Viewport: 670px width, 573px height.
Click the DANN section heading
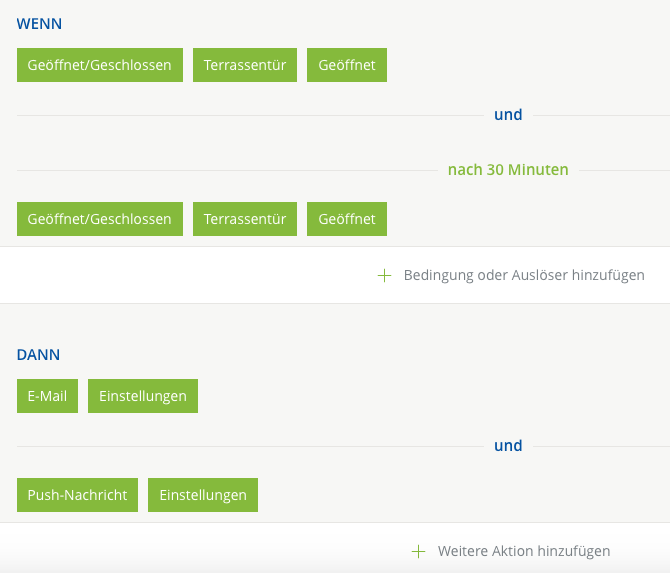39,354
